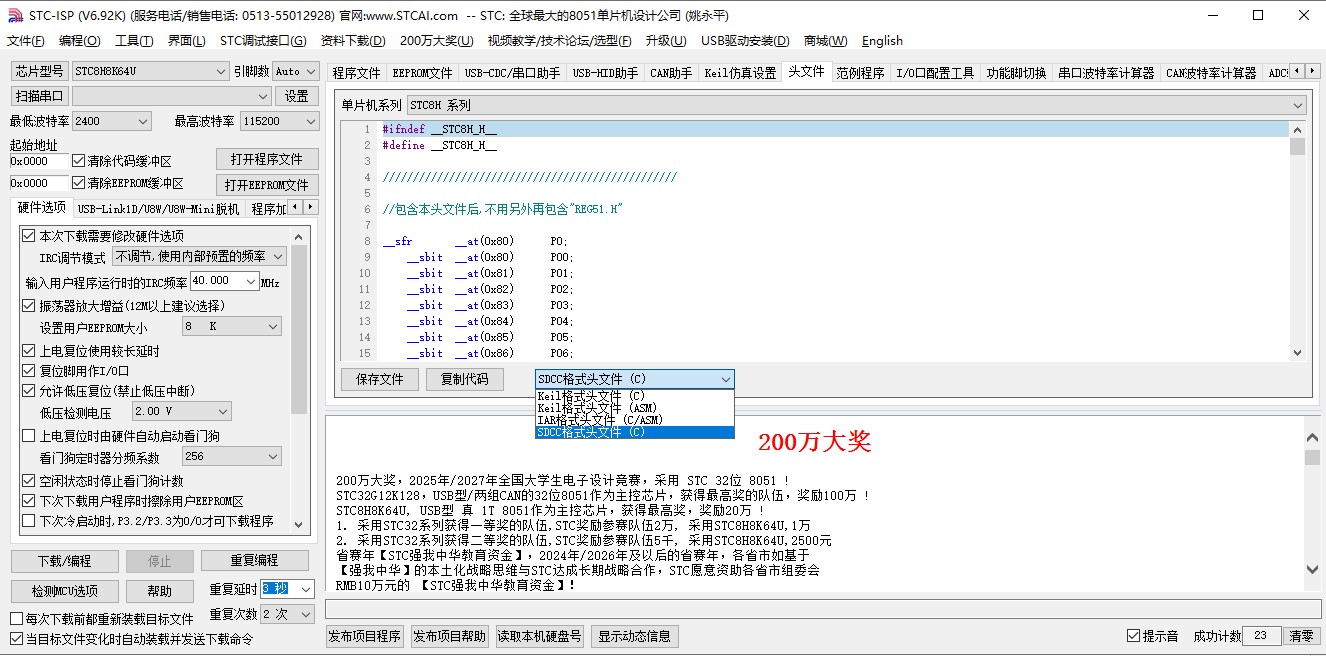Click the 设置 port button
1326x656 pixels.
tap(297, 96)
